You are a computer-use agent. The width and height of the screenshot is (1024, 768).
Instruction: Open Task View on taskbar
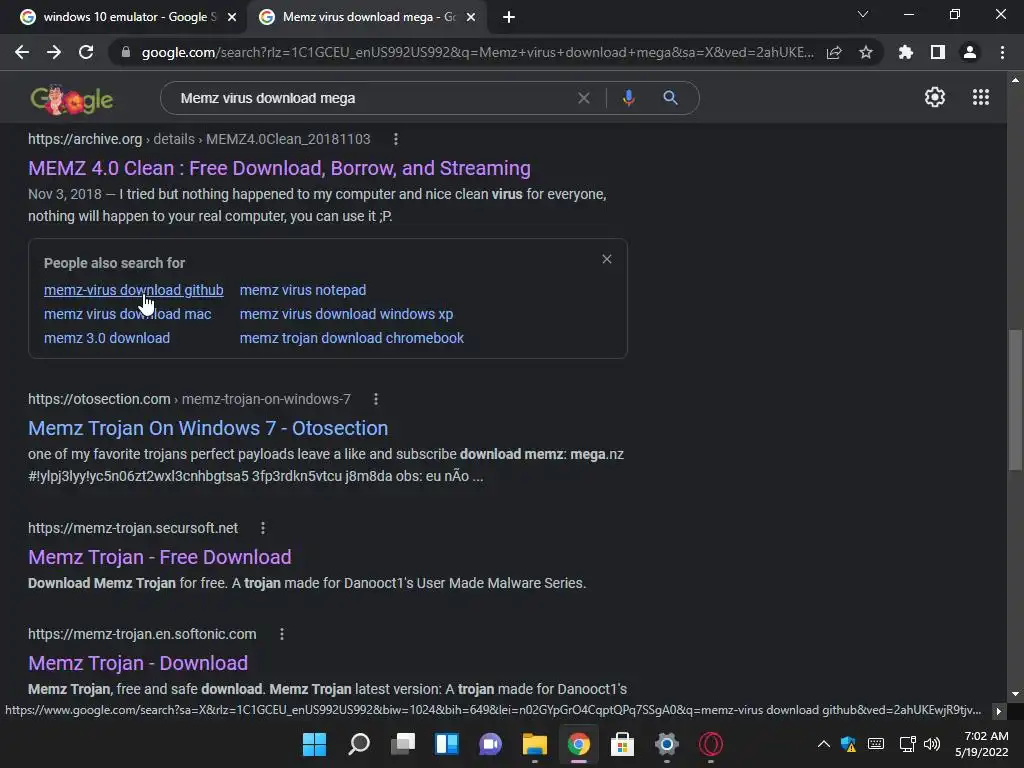pos(403,744)
